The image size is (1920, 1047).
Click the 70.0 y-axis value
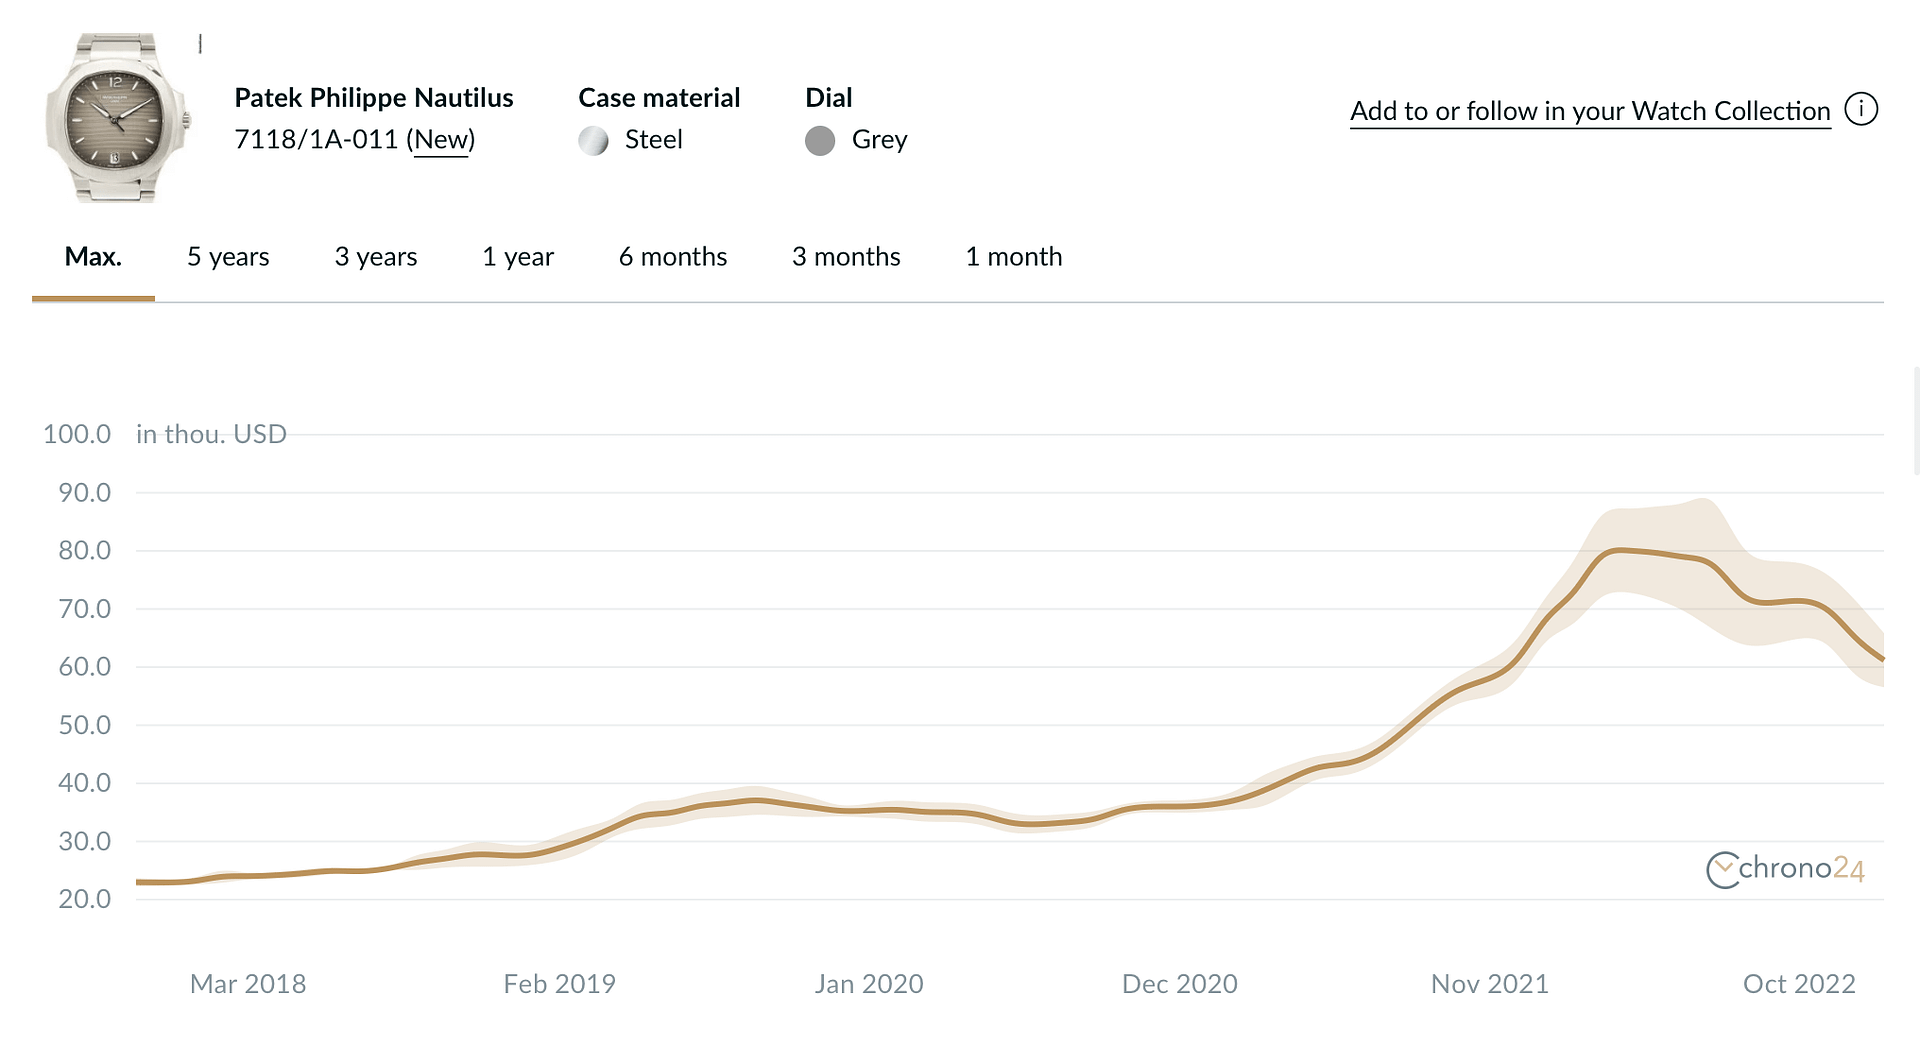(85, 608)
